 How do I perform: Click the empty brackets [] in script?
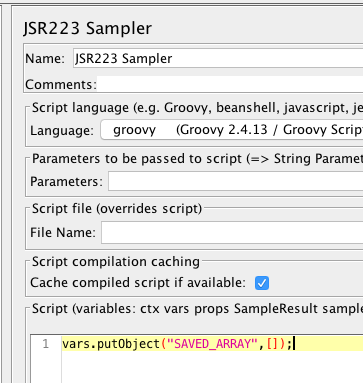click(272, 344)
